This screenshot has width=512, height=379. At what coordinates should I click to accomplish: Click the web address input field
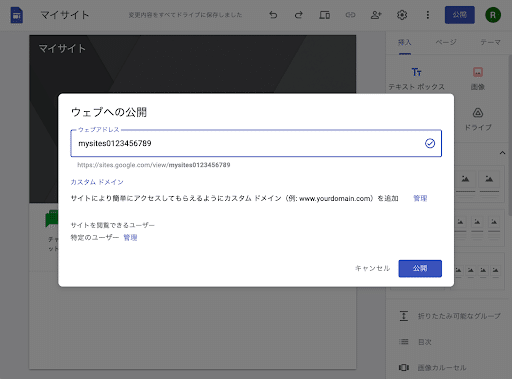coord(256,143)
